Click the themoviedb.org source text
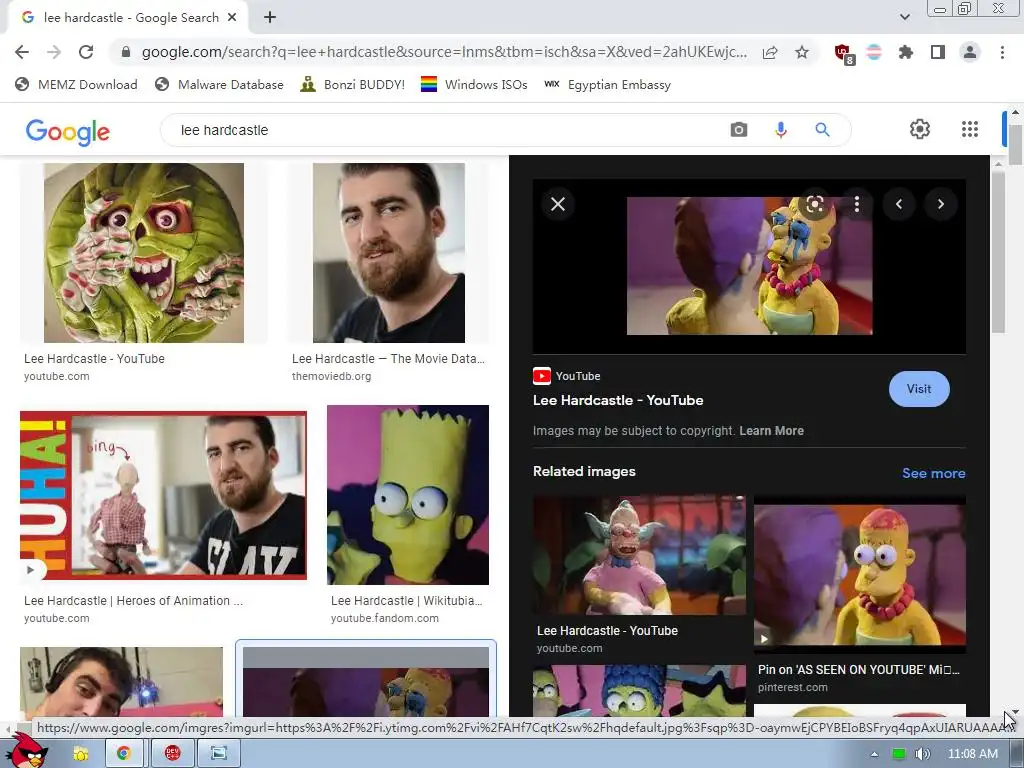Image resolution: width=1024 pixels, height=768 pixels. click(331, 376)
